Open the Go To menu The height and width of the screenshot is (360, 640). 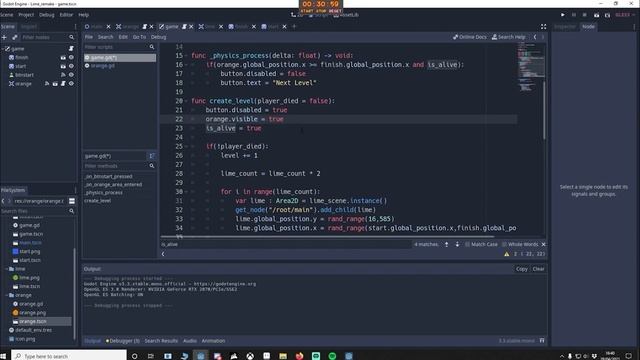point(139,37)
